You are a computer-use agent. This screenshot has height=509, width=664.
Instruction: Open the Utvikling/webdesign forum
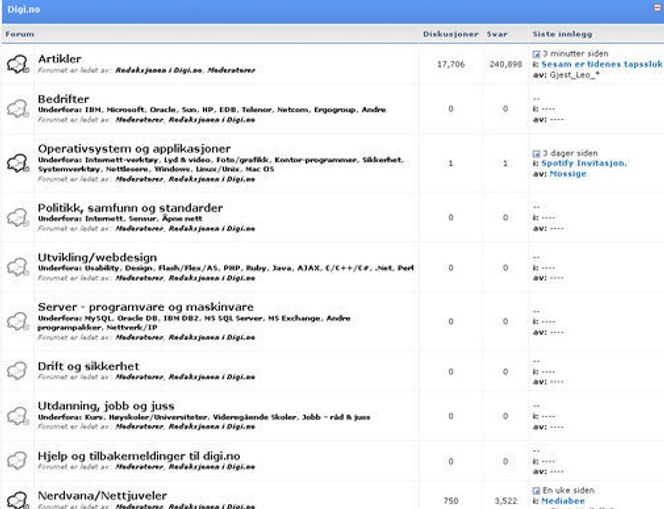(x=97, y=257)
